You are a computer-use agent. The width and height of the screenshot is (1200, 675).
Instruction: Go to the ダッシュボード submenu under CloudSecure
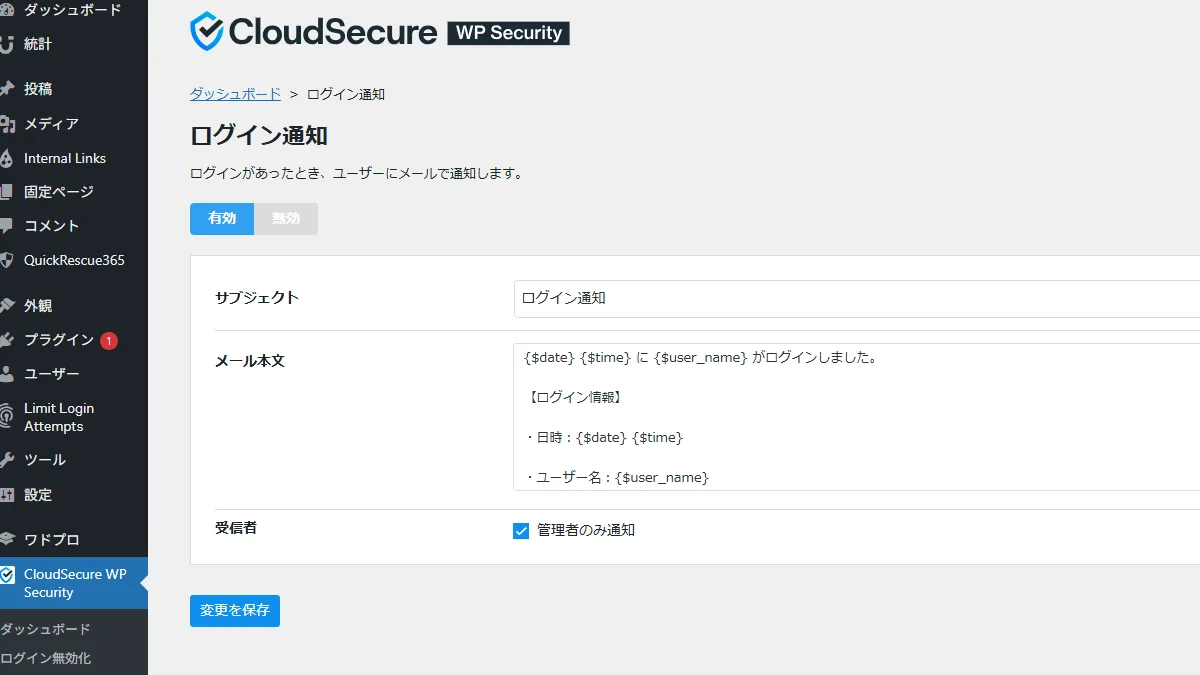click(x=45, y=629)
